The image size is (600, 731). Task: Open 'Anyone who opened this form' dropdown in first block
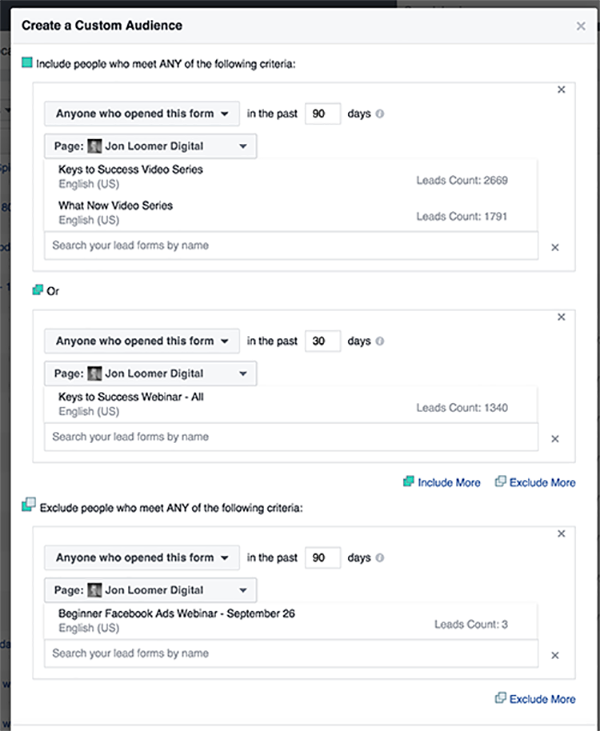(142, 114)
